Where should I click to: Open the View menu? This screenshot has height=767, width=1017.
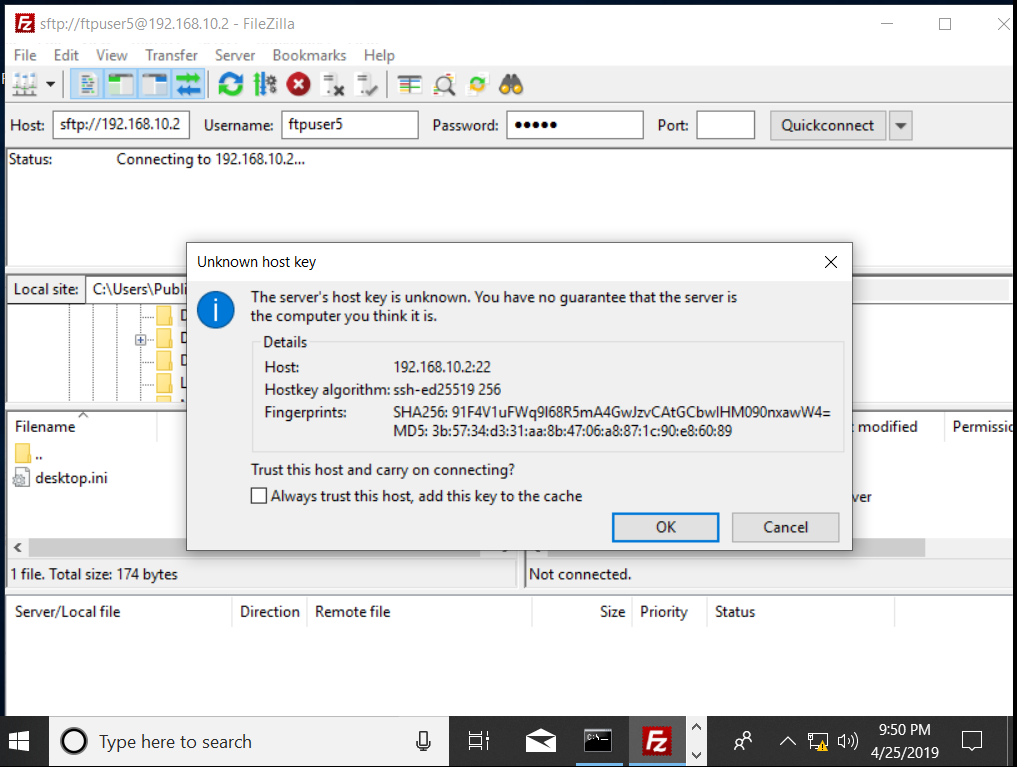coord(112,55)
